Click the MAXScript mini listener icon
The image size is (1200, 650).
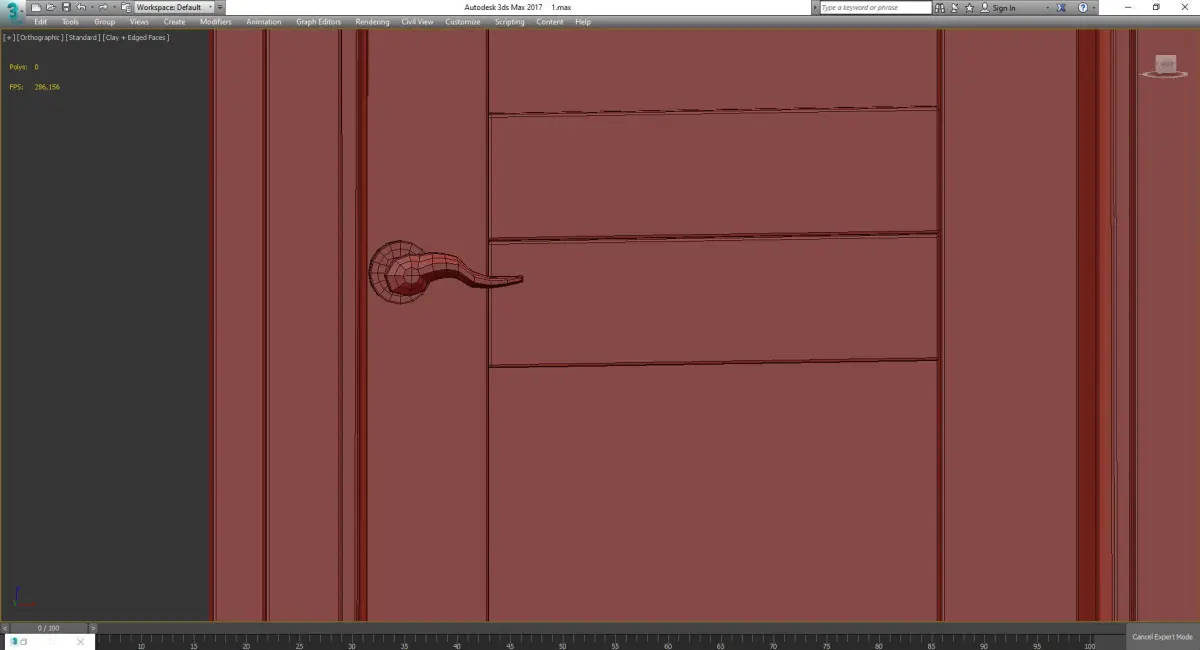click(x=14, y=642)
